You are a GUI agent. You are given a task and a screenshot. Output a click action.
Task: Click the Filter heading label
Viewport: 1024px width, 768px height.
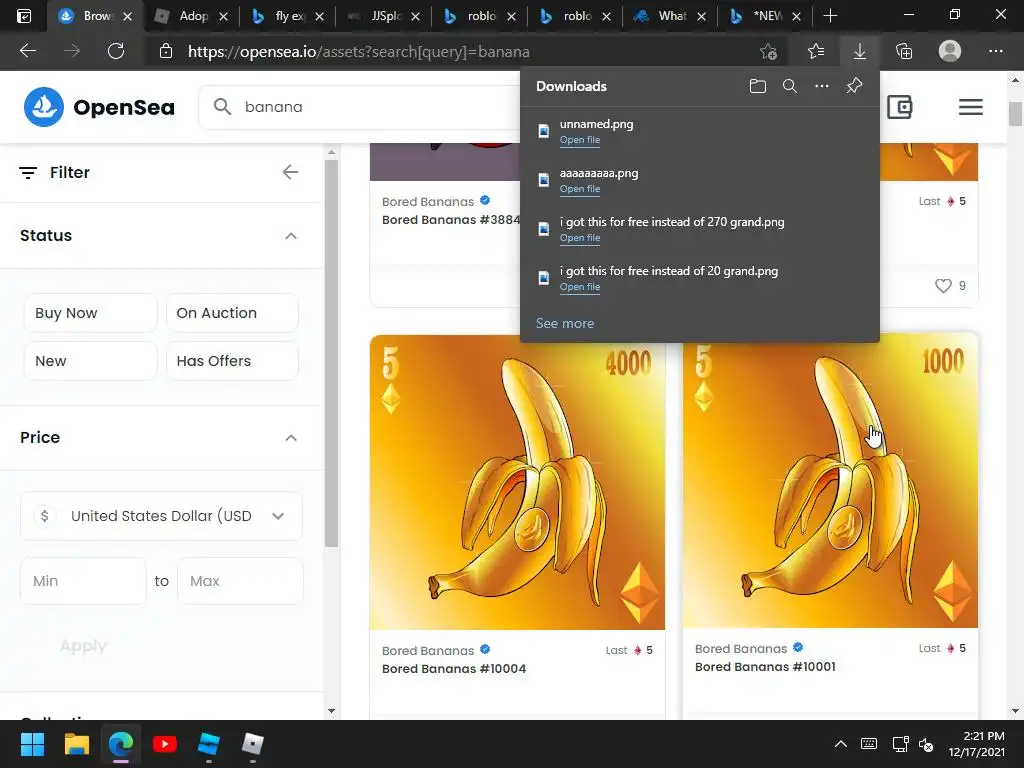[70, 172]
